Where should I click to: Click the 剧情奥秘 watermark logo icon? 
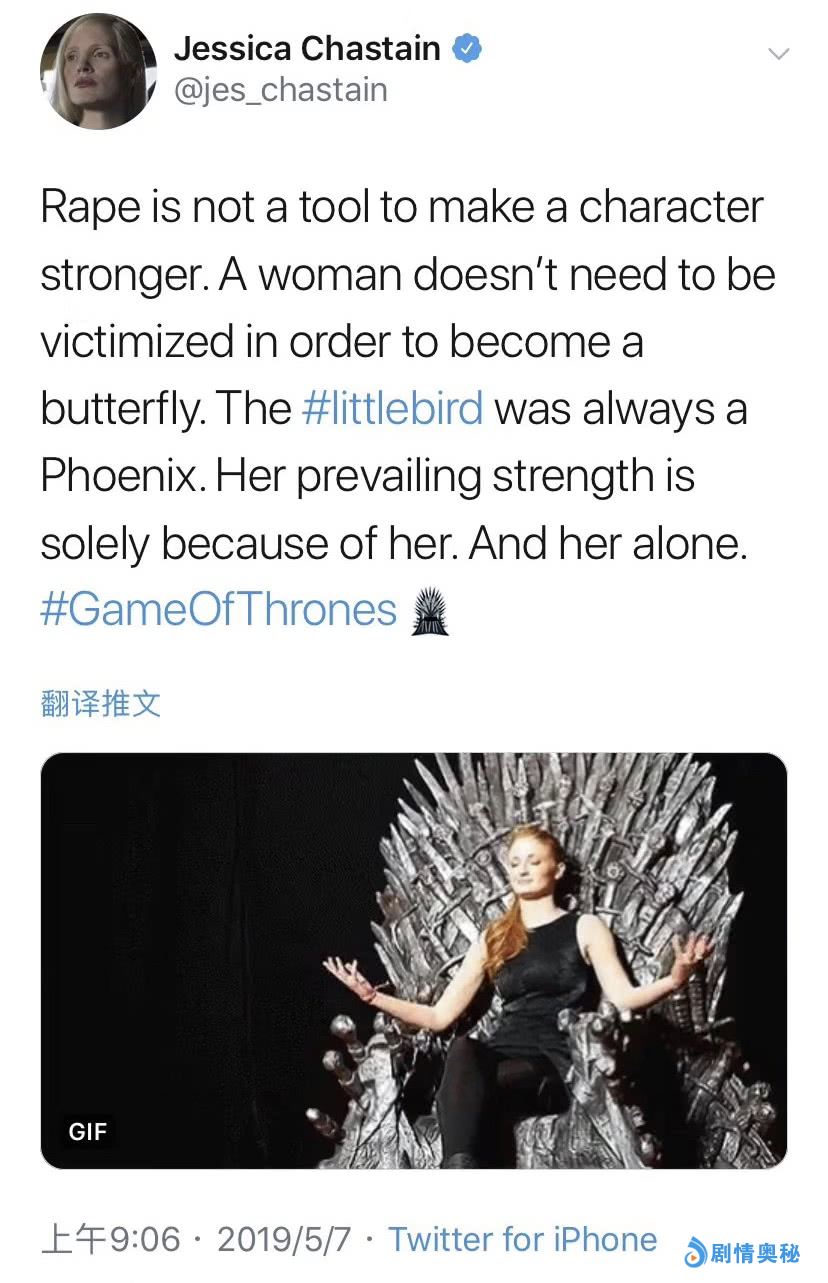pos(696,1252)
